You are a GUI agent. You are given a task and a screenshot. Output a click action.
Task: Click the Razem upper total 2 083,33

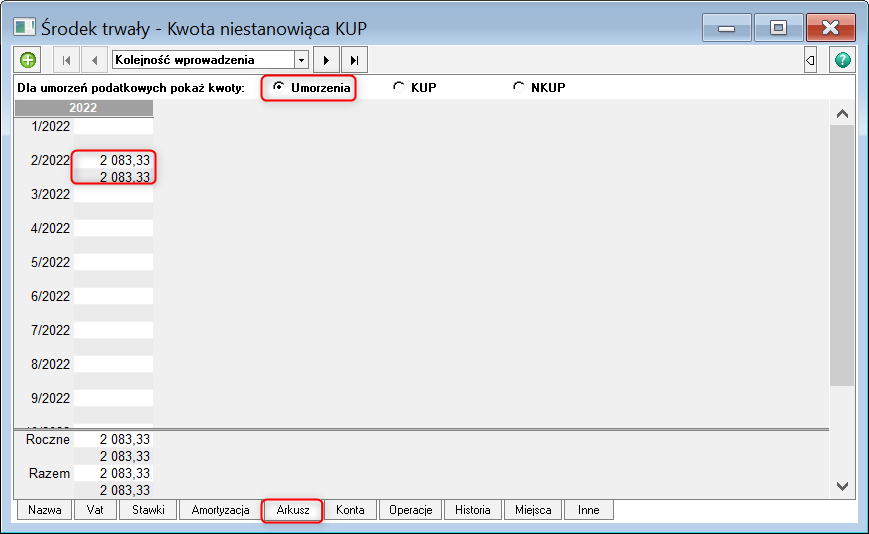click(x=125, y=474)
